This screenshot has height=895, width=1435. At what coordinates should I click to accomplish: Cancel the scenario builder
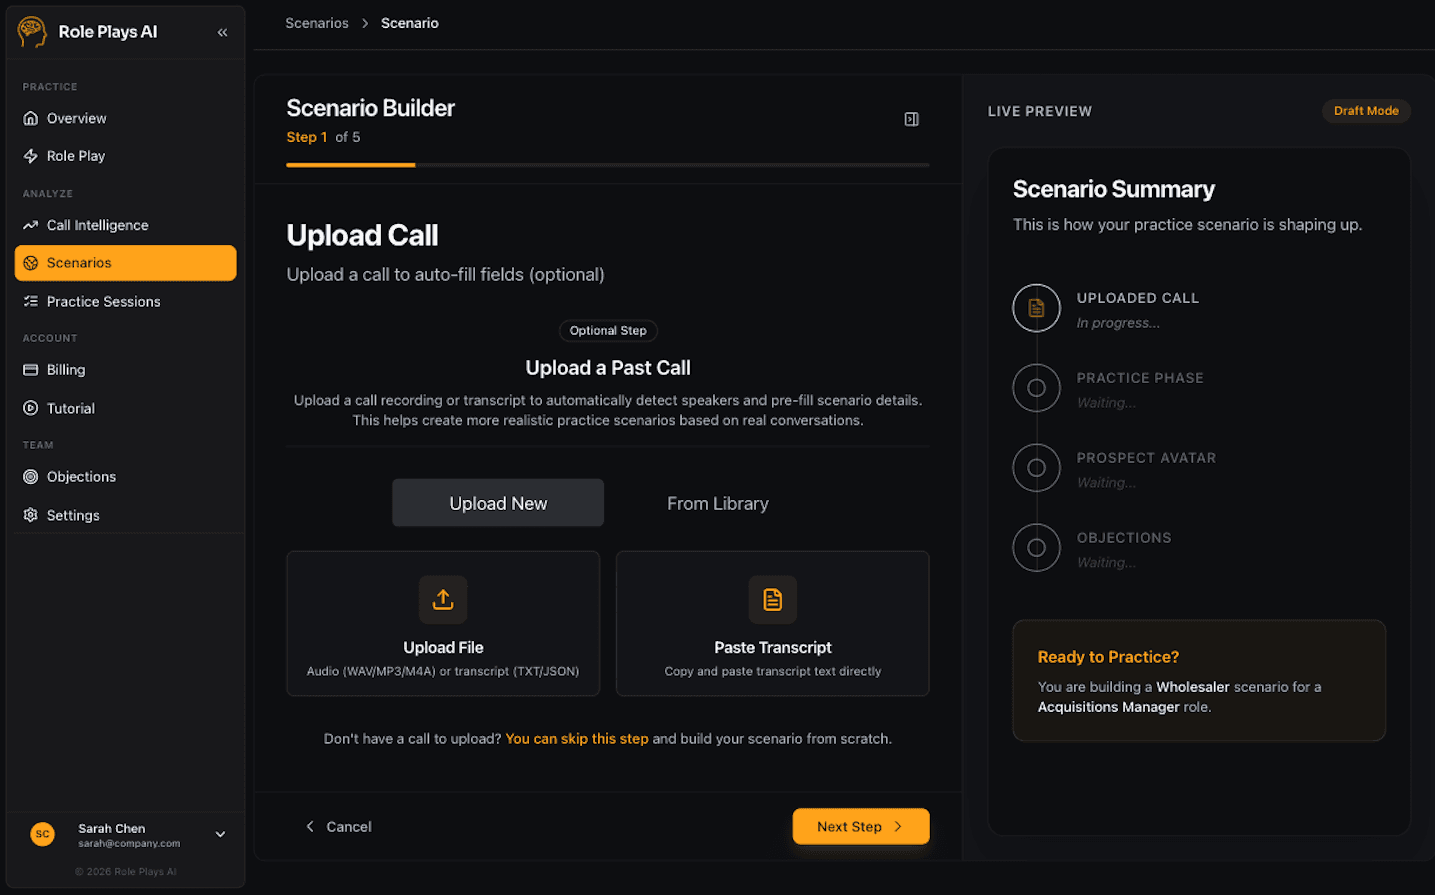coord(339,826)
